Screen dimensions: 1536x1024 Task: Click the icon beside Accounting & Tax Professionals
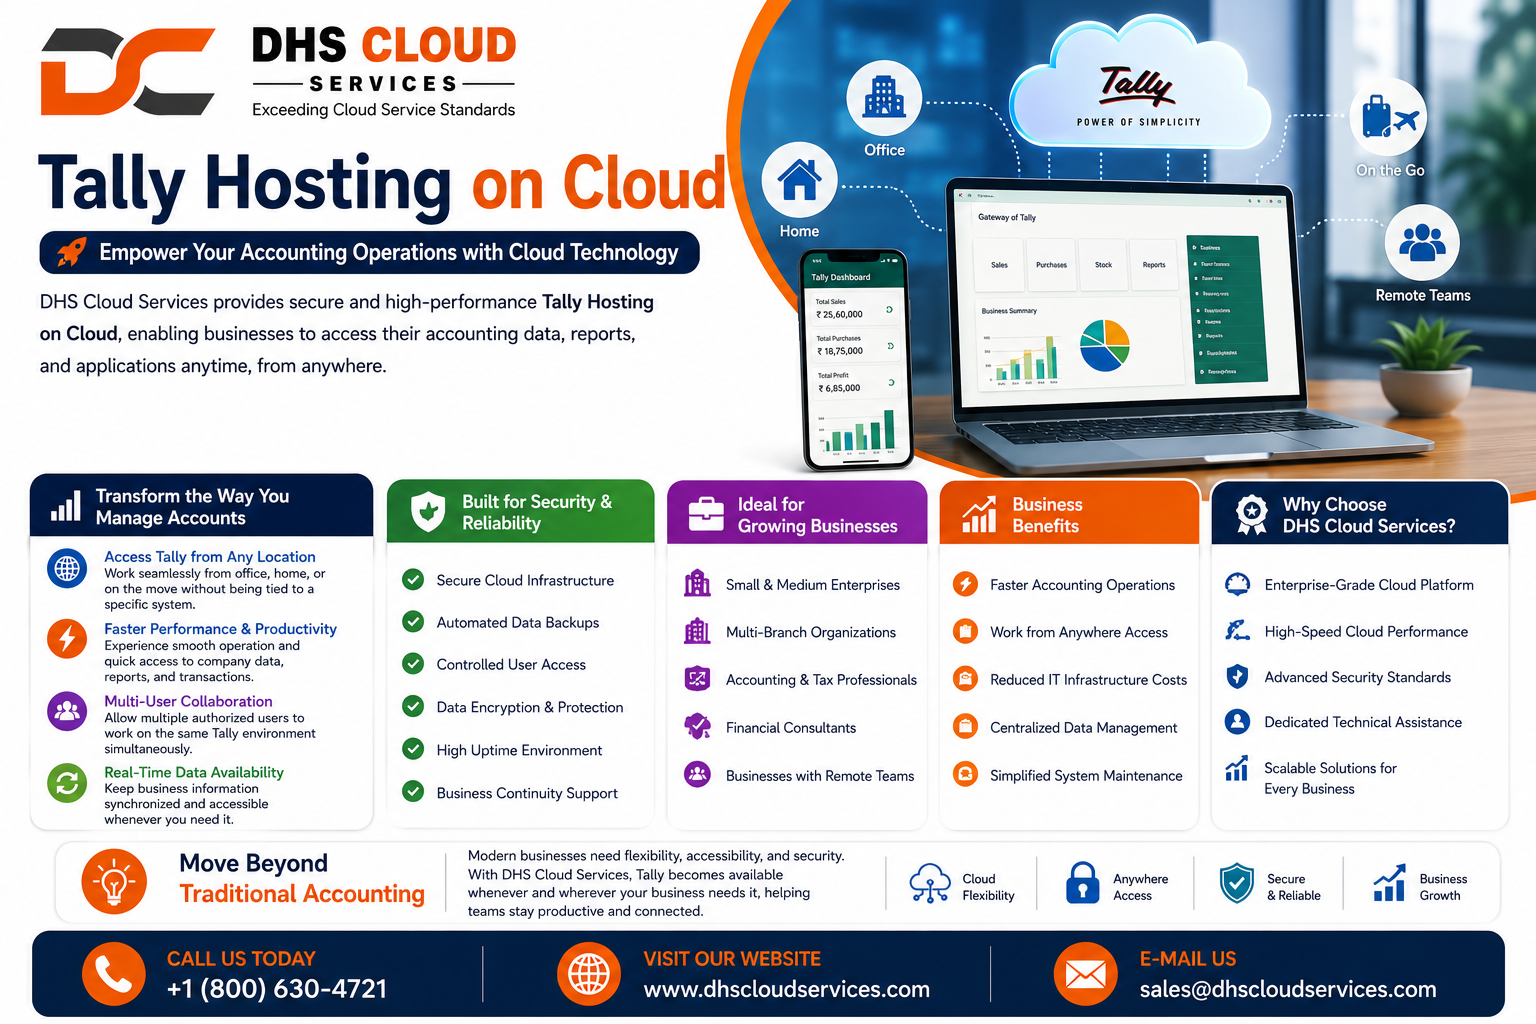(697, 678)
